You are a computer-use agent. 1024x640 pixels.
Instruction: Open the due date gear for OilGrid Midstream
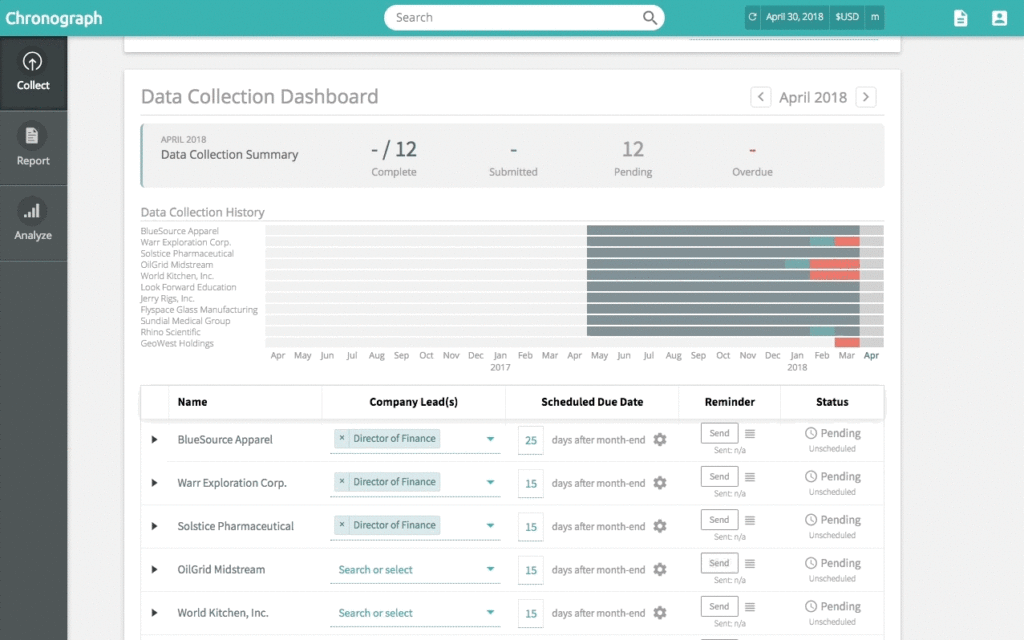(659, 569)
